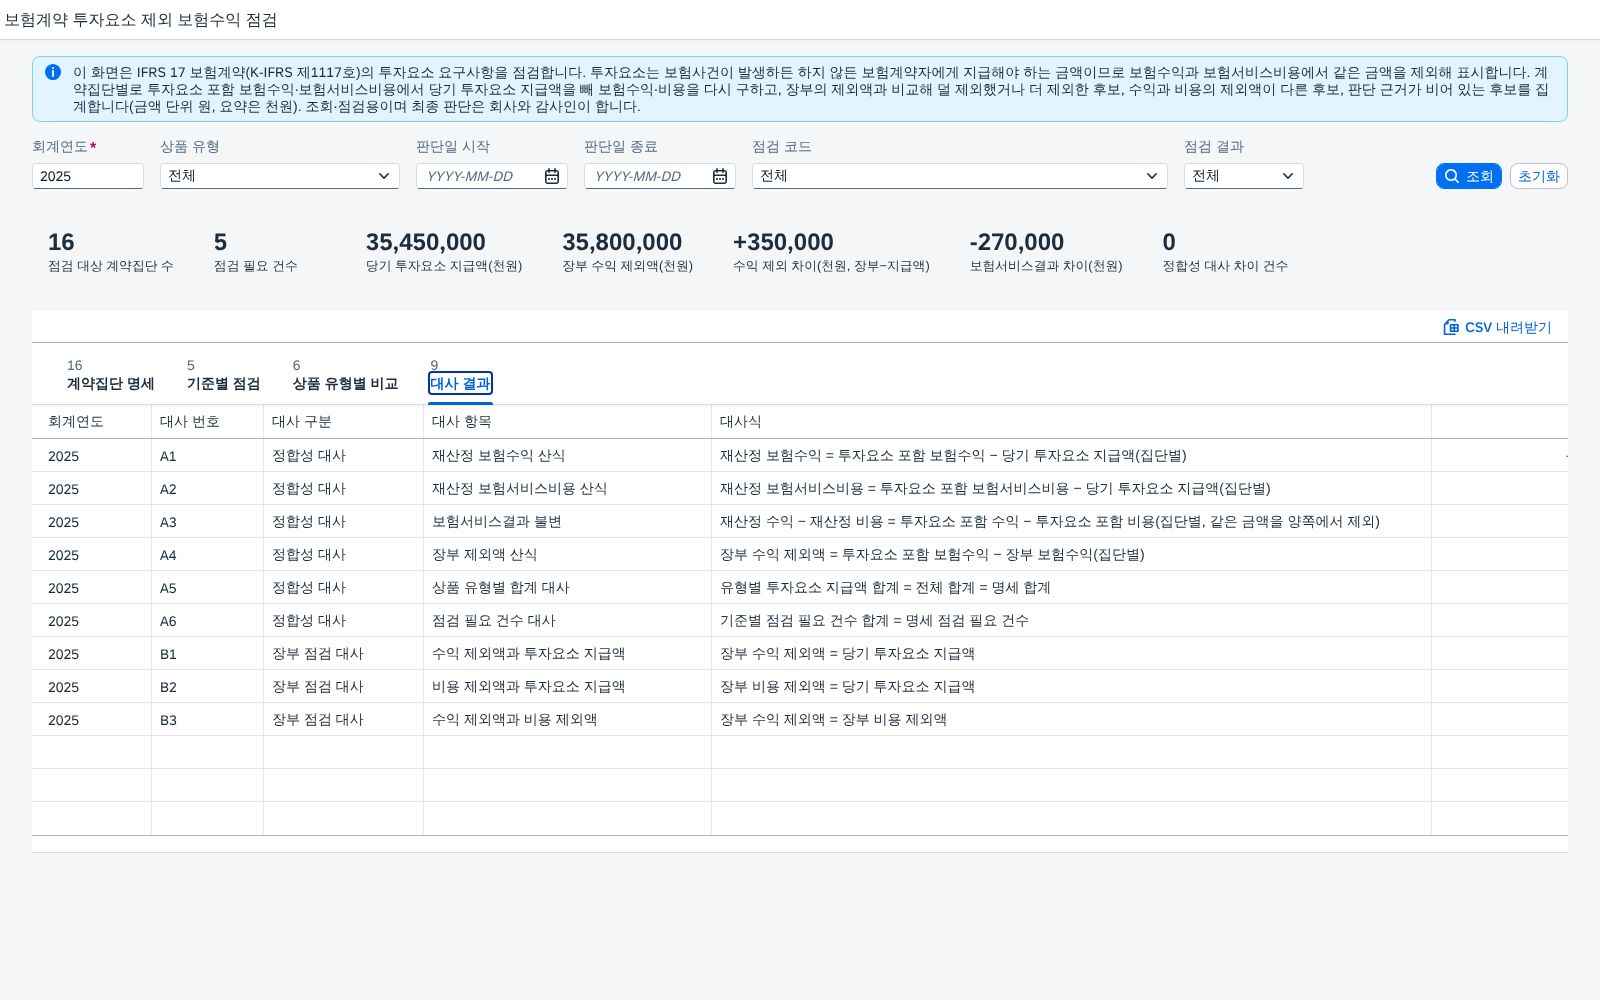Select the A1 대사 번호 cell
The height and width of the screenshot is (1000, 1600).
click(x=207, y=456)
